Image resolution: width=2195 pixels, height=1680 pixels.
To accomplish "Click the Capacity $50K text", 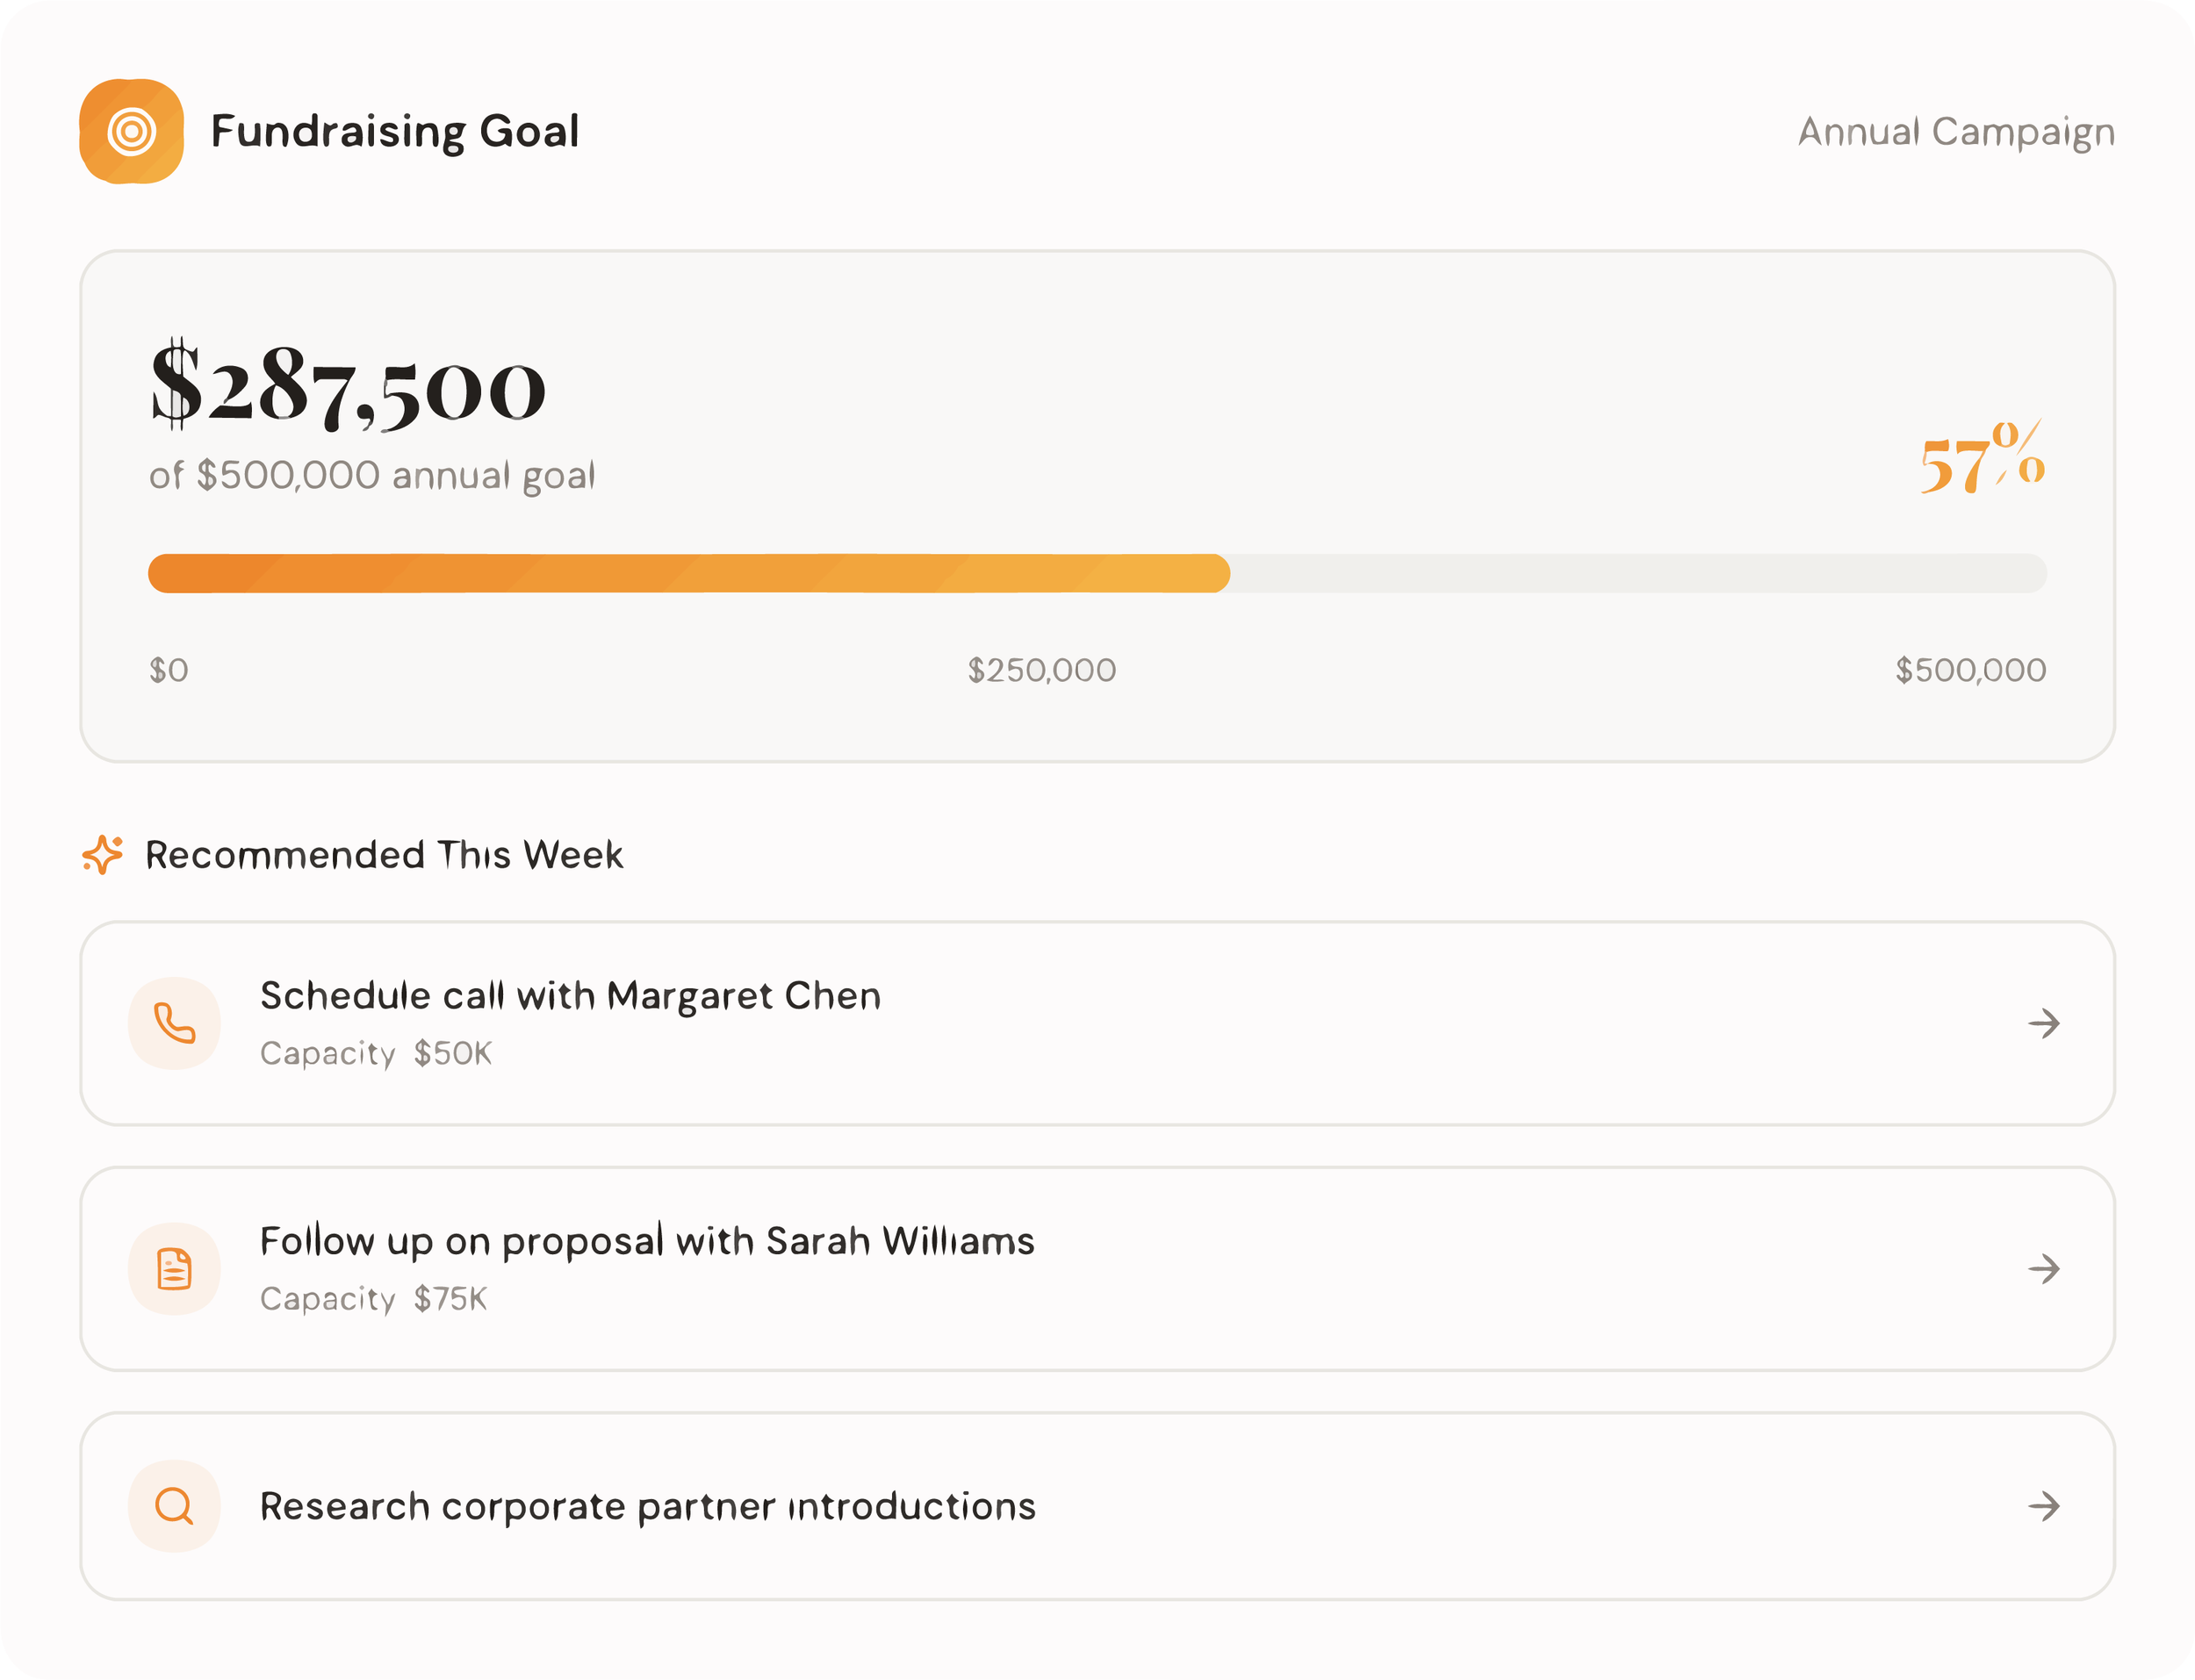I will (x=376, y=1053).
